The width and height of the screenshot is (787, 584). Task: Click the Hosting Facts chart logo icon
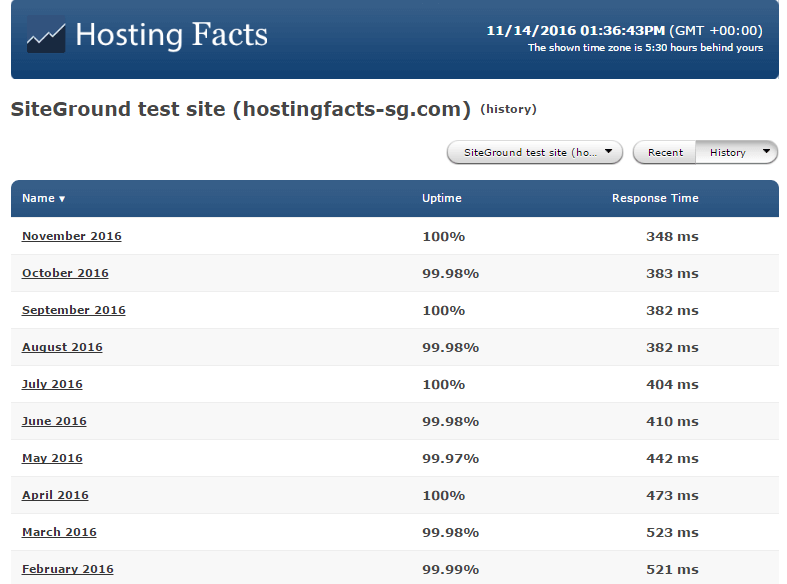click(46, 34)
